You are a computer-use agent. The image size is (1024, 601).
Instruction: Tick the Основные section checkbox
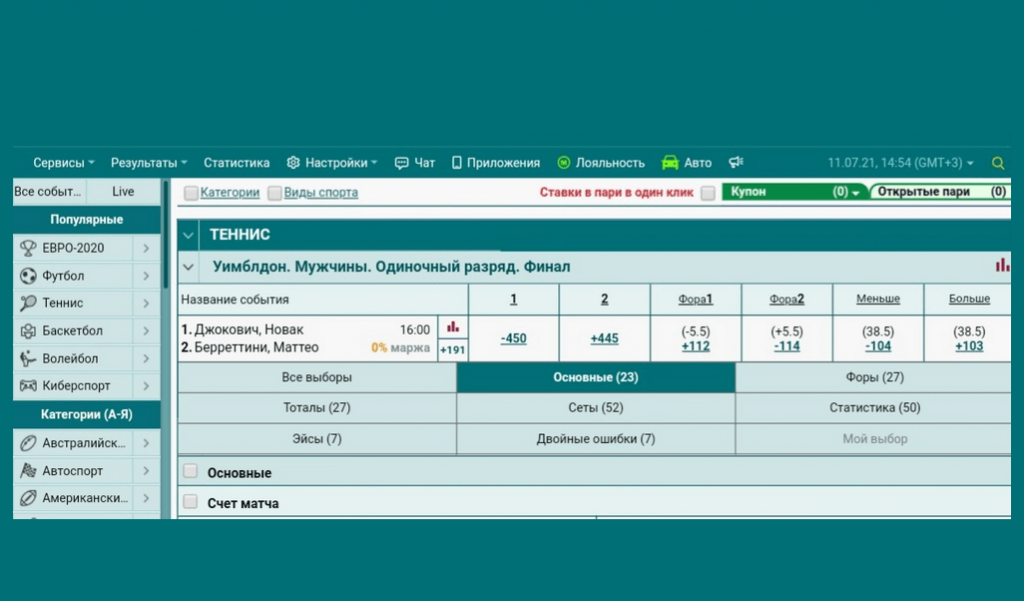190,472
